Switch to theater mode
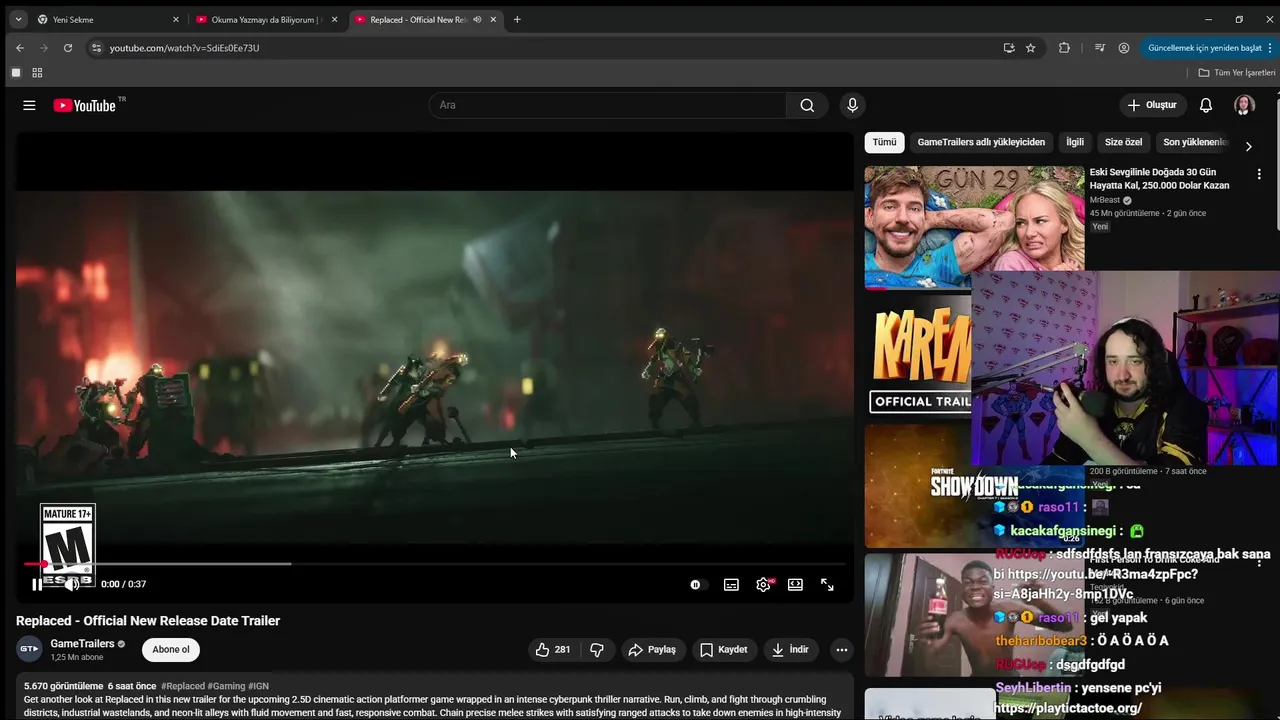This screenshot has height=720, width=1280. [795, 585]
